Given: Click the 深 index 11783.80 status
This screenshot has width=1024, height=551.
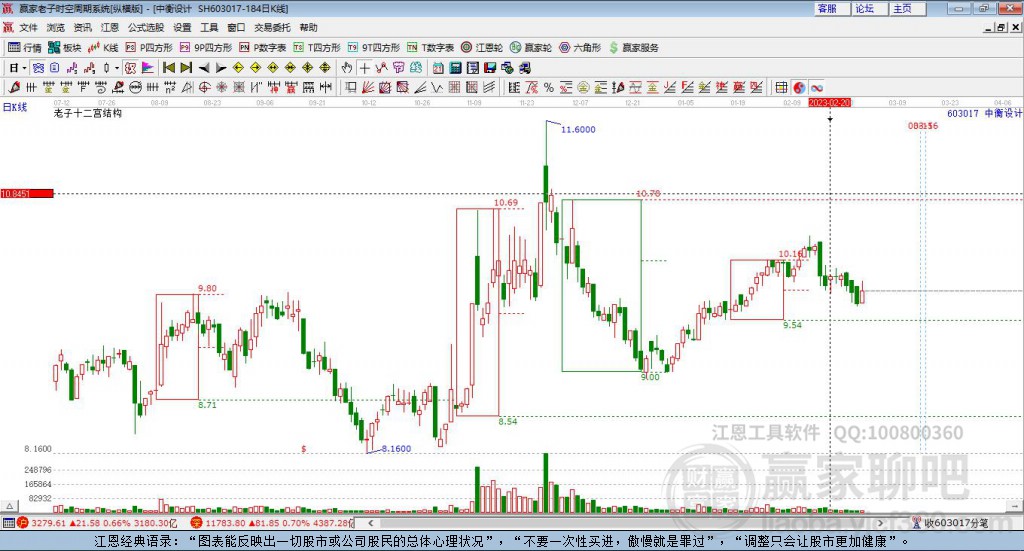Looking at the screenshot, I should tap(272, 523).
